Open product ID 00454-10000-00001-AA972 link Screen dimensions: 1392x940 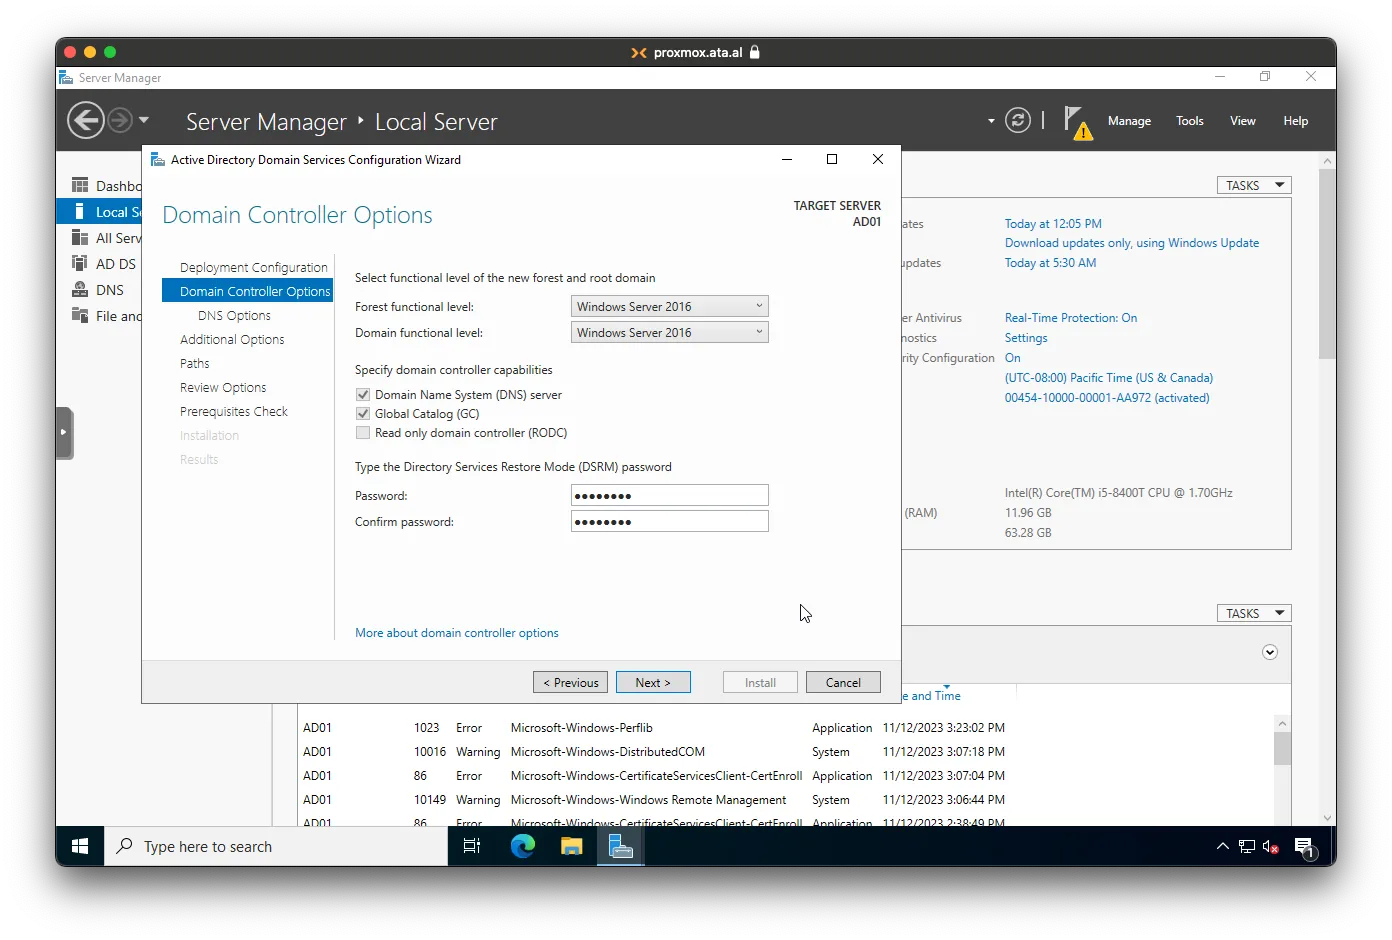[x=1107, y=398]
